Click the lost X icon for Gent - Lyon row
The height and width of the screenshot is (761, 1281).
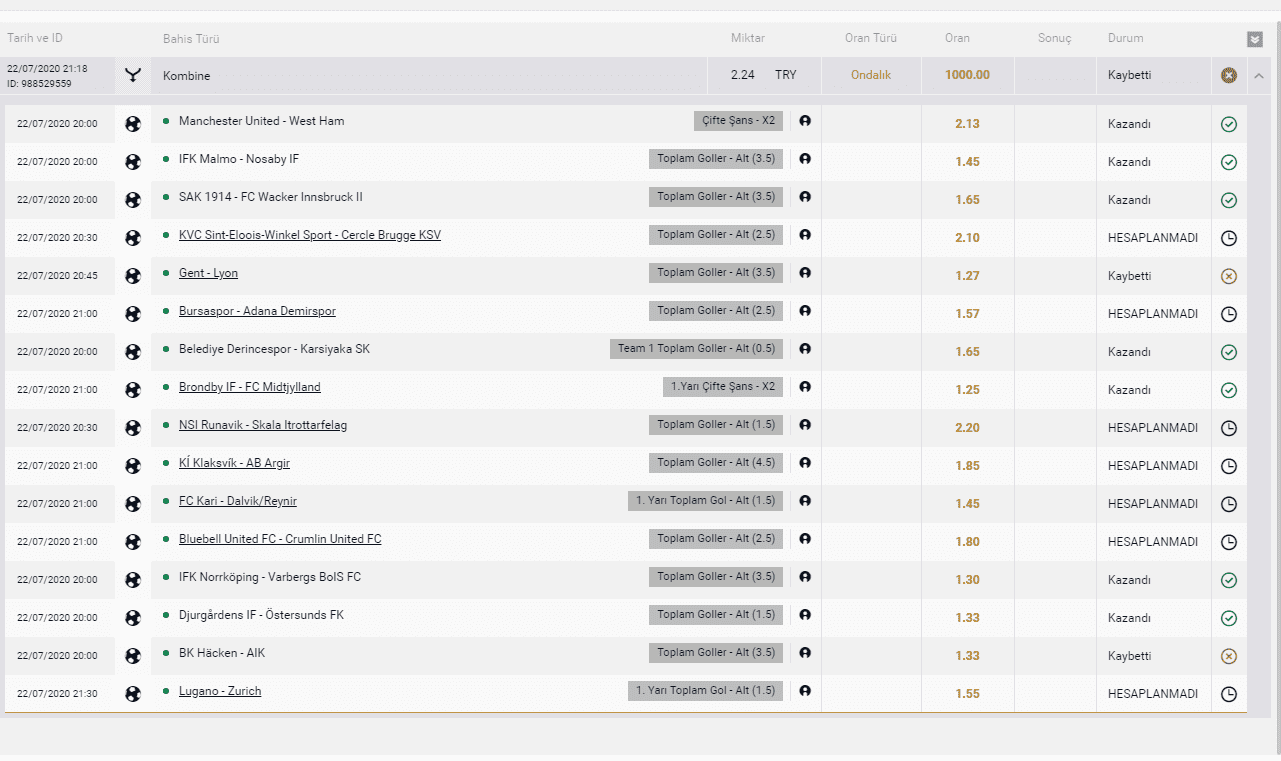[x=1229, y=276]
